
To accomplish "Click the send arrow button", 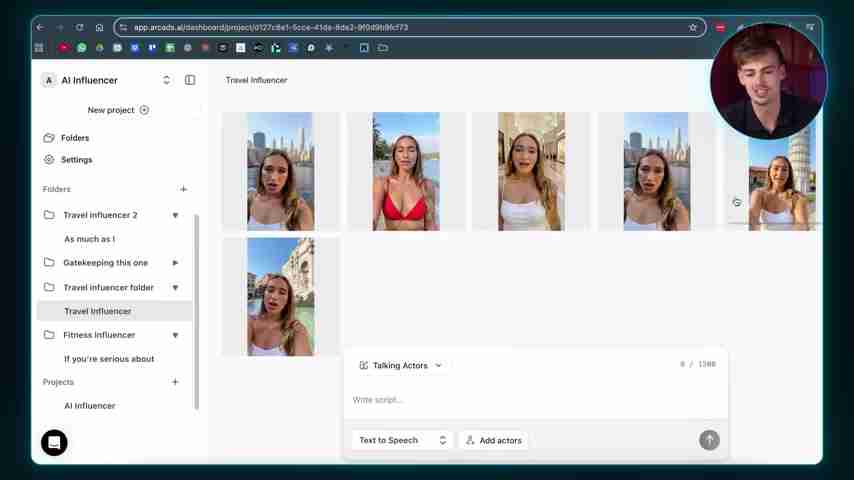I will point(709,440).
